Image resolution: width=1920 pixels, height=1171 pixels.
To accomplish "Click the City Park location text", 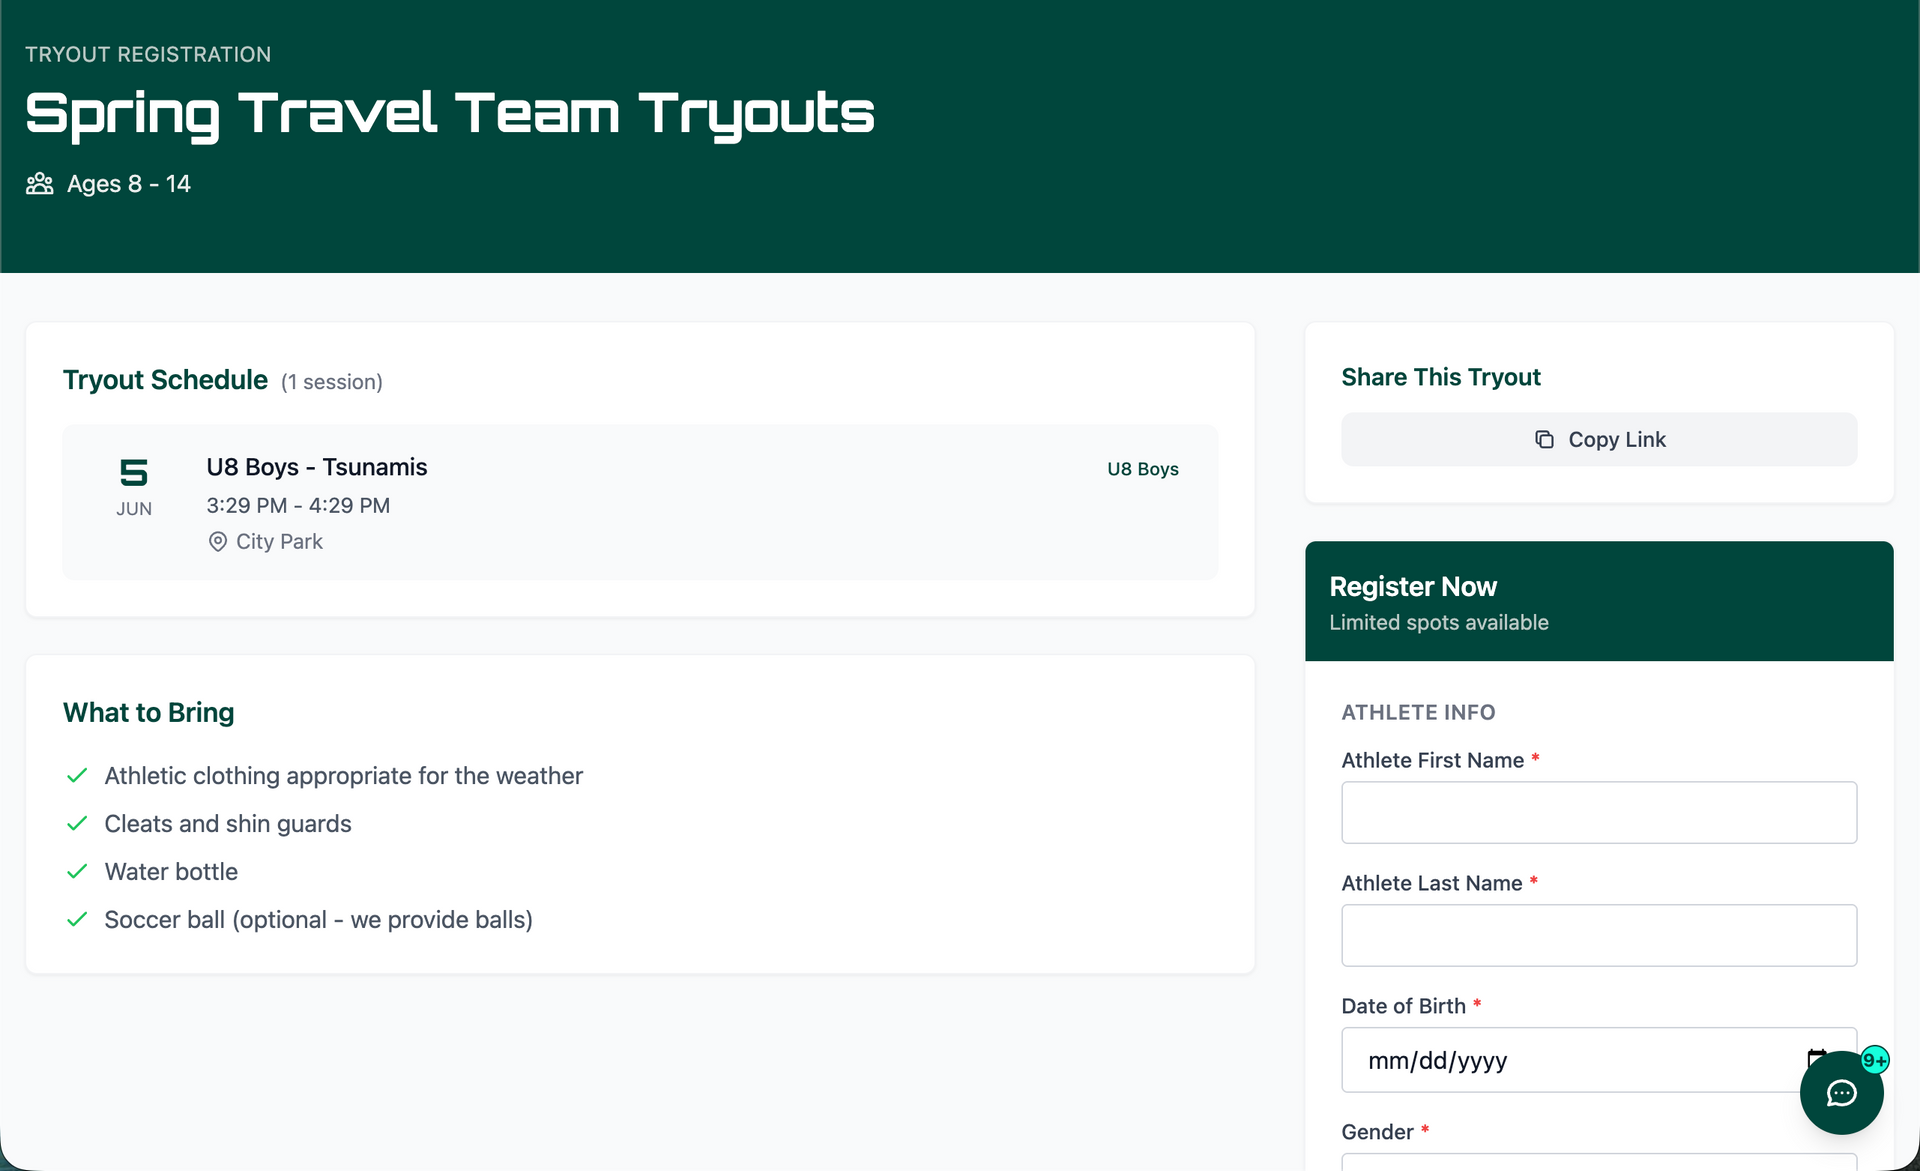I will pyautogui.click(x=279, y=542).
